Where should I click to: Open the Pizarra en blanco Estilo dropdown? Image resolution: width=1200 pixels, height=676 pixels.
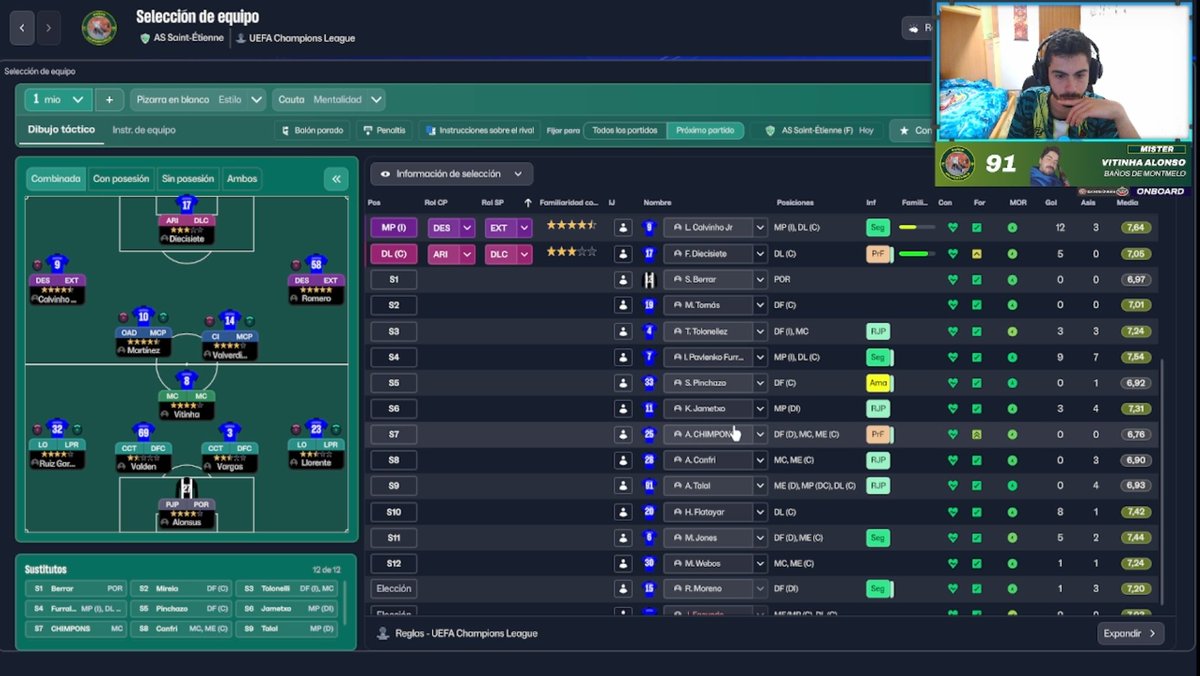click(x=198, y=100)
